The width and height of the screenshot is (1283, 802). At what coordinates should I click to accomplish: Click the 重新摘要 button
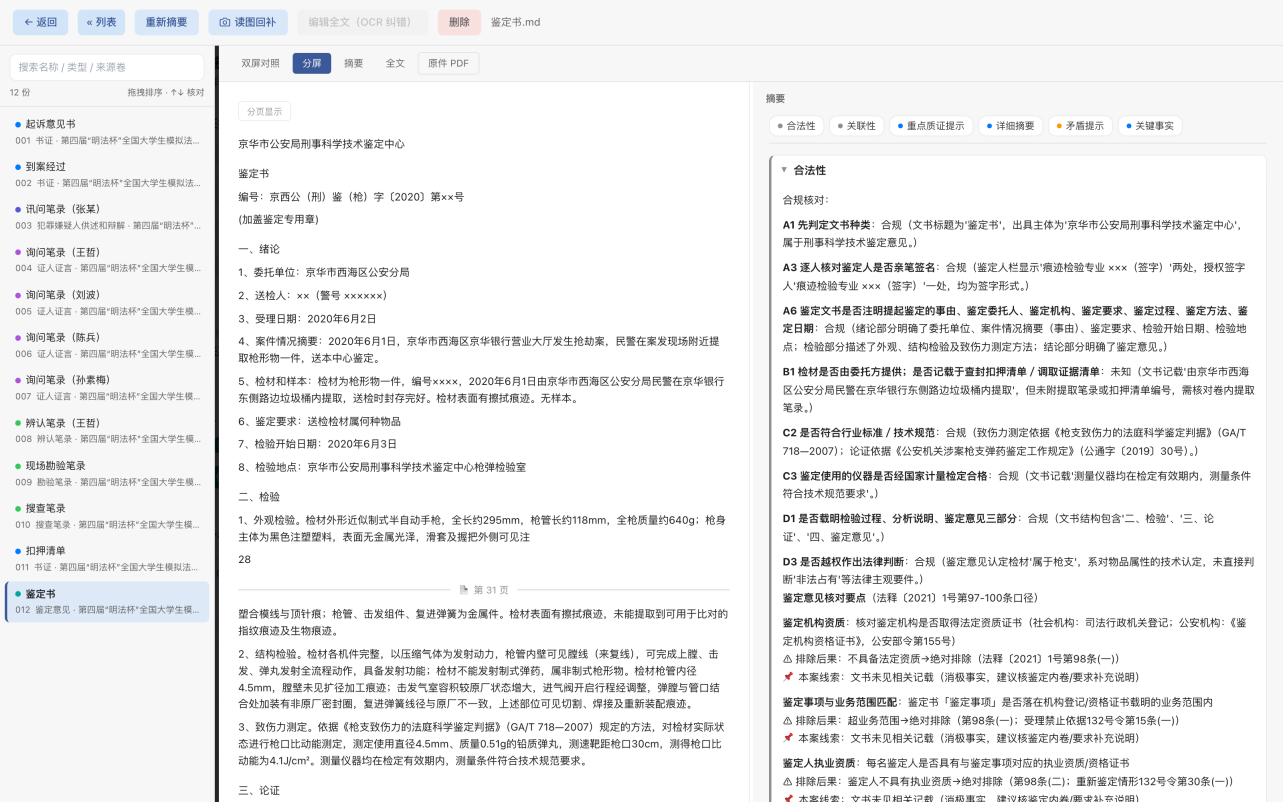tap(166, 22)
